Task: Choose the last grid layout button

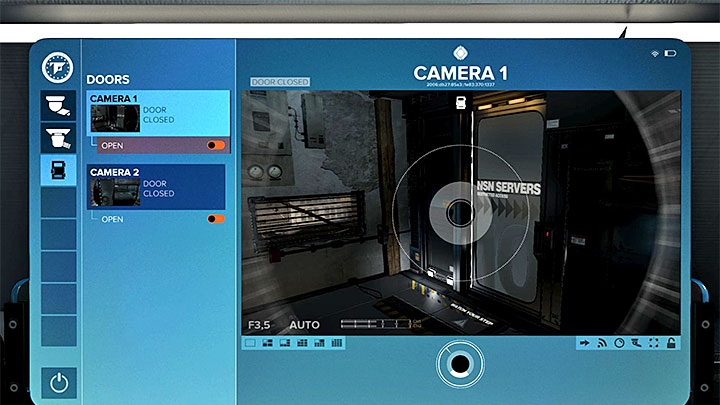Action: tap(337, 343)
